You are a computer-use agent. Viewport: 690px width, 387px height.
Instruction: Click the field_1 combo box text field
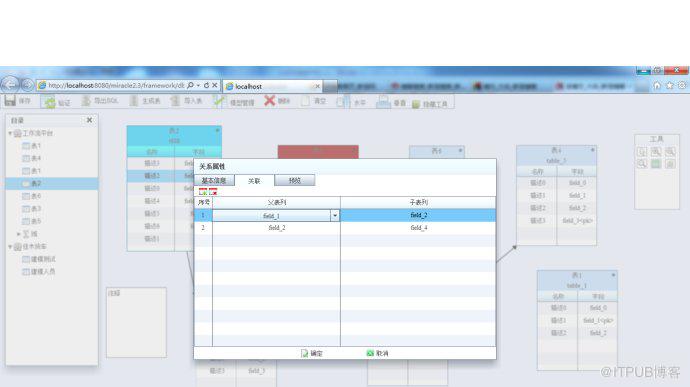pos(272,215)
